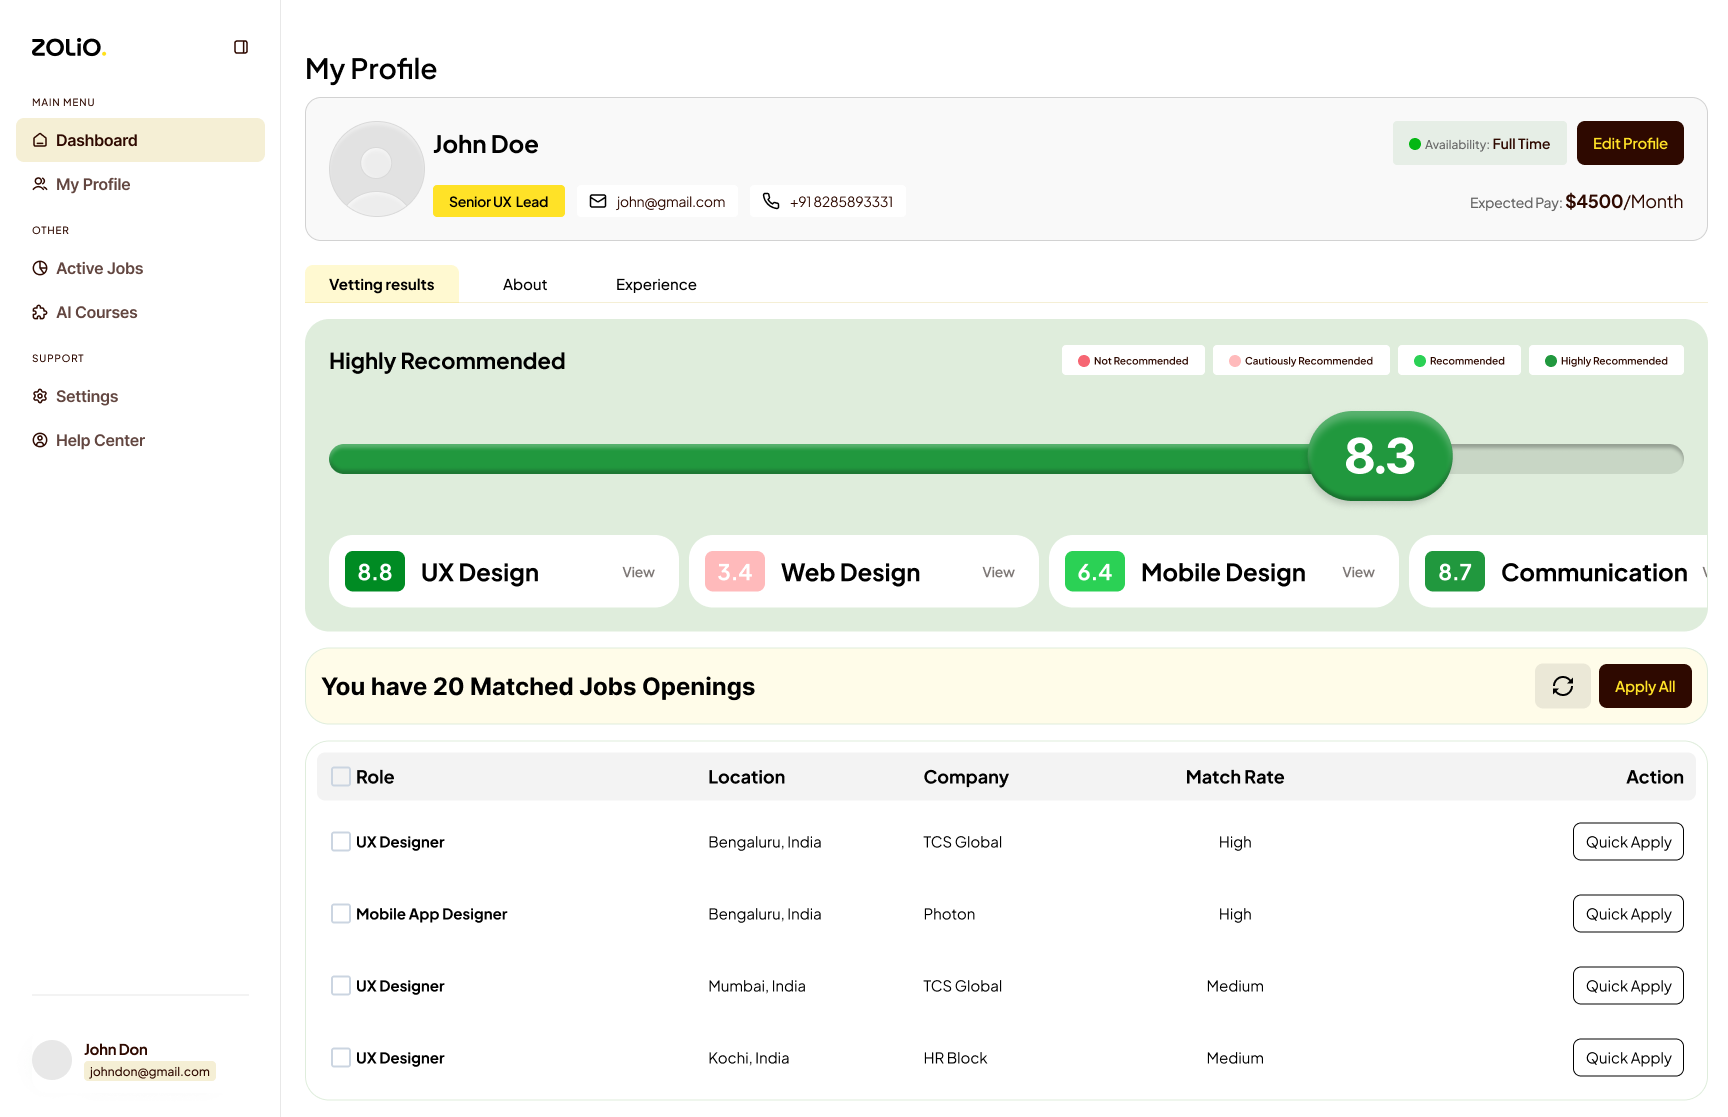Viewport: 1728px width, 1117px height.
Task: Open Help Center from the sidebar icon
Action: (x=40, y=440)
